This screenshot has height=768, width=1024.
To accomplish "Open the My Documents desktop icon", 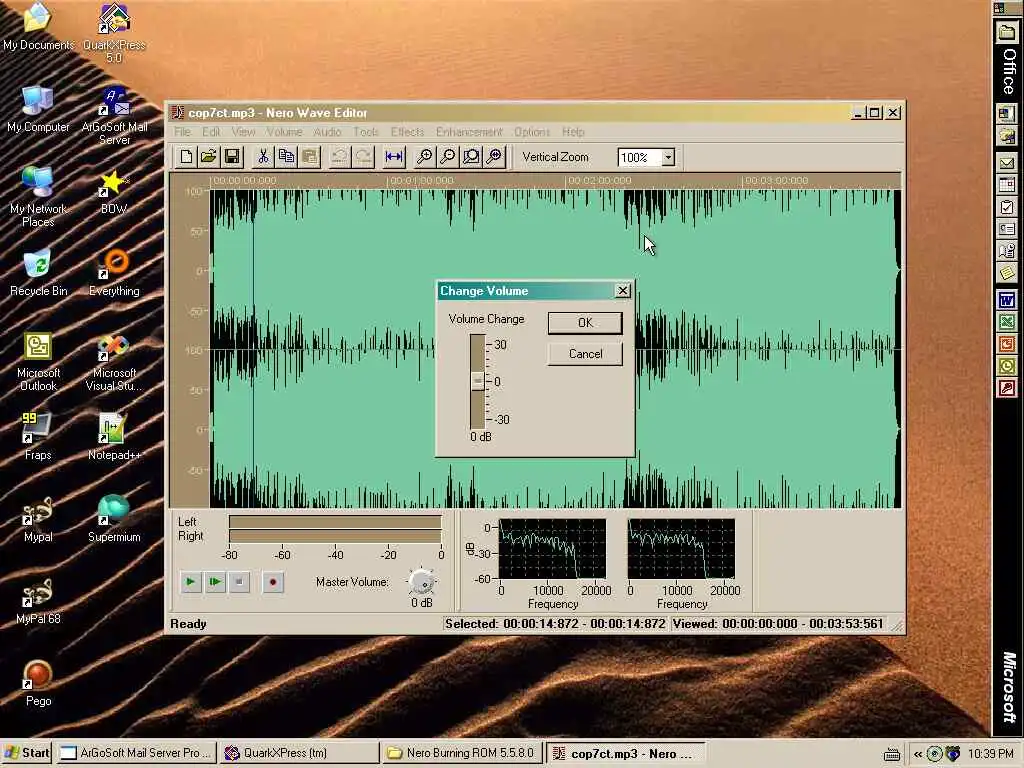I will [39, 27].
